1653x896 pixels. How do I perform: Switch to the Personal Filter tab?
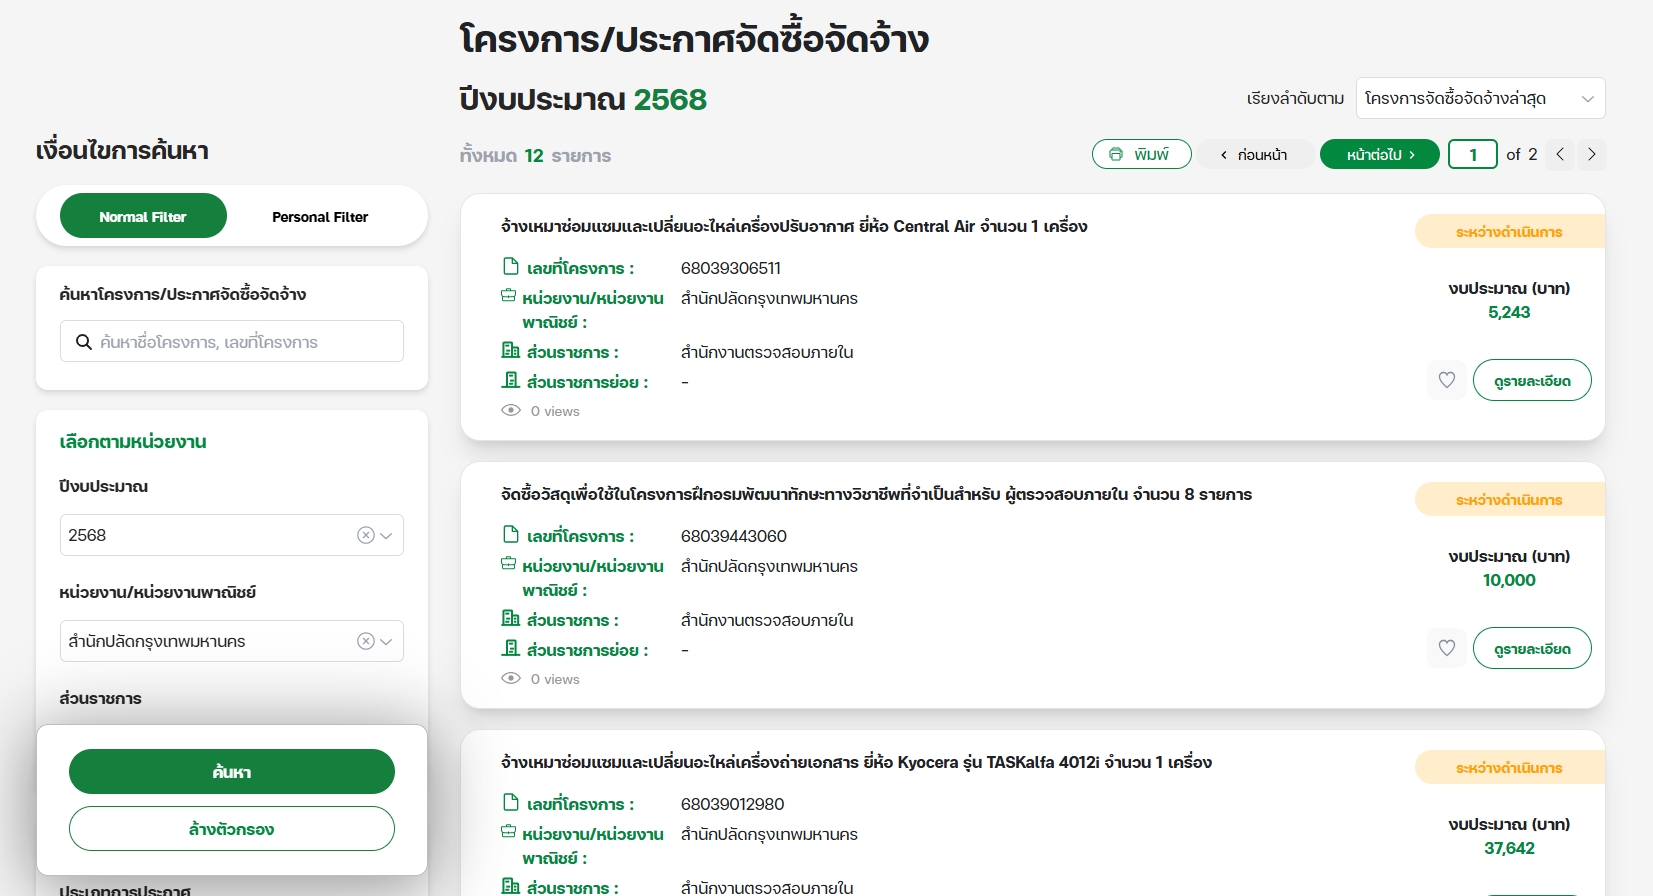(320, 216)
